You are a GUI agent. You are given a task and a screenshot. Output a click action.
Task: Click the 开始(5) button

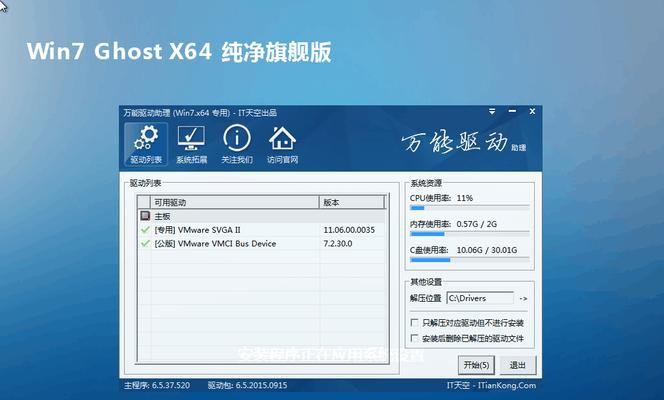[476, 365]
